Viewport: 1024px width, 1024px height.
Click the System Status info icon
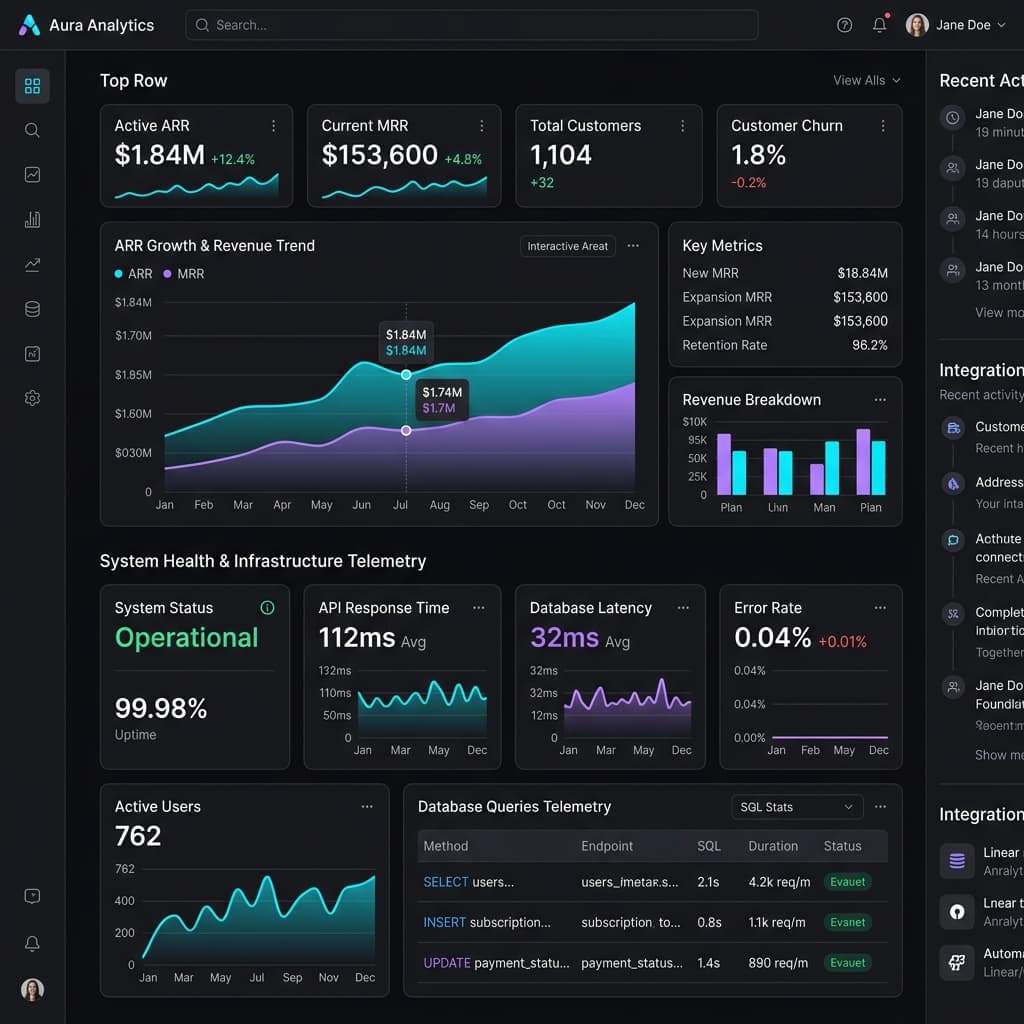(x=267, y=607)
